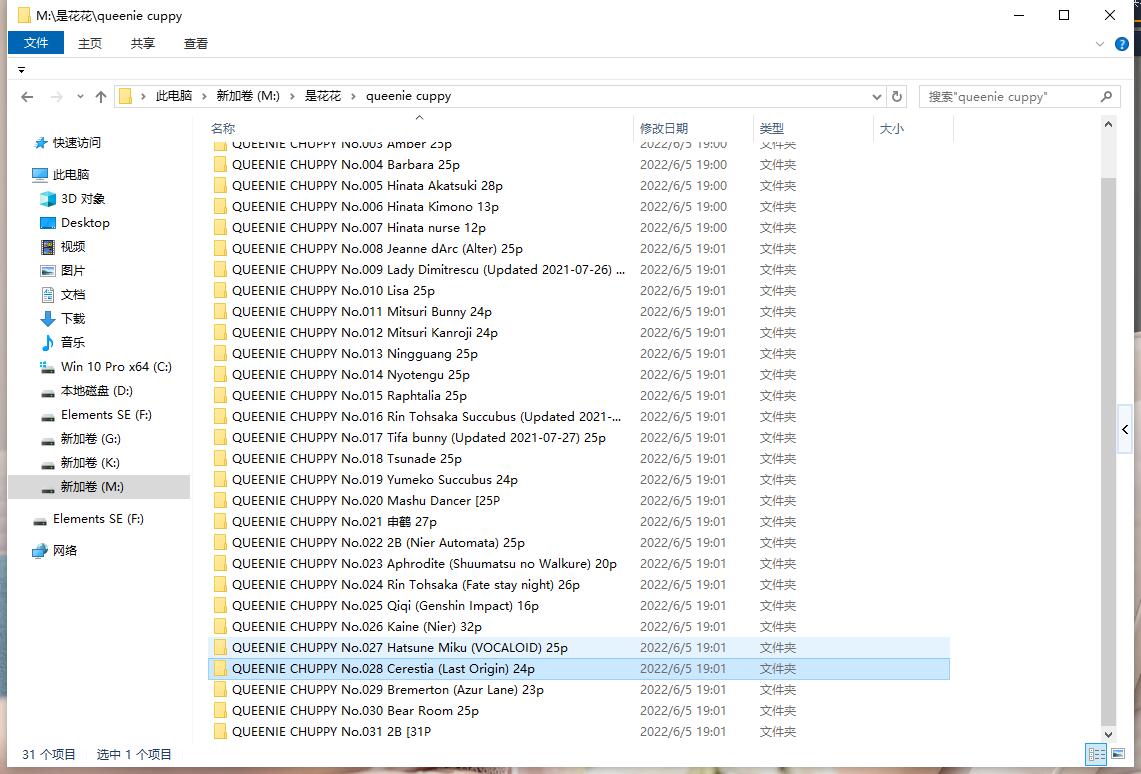
Task: Click folder icon of No.027 Hatsune Miku
Action: pyautogui.click(x=220, y=647)
